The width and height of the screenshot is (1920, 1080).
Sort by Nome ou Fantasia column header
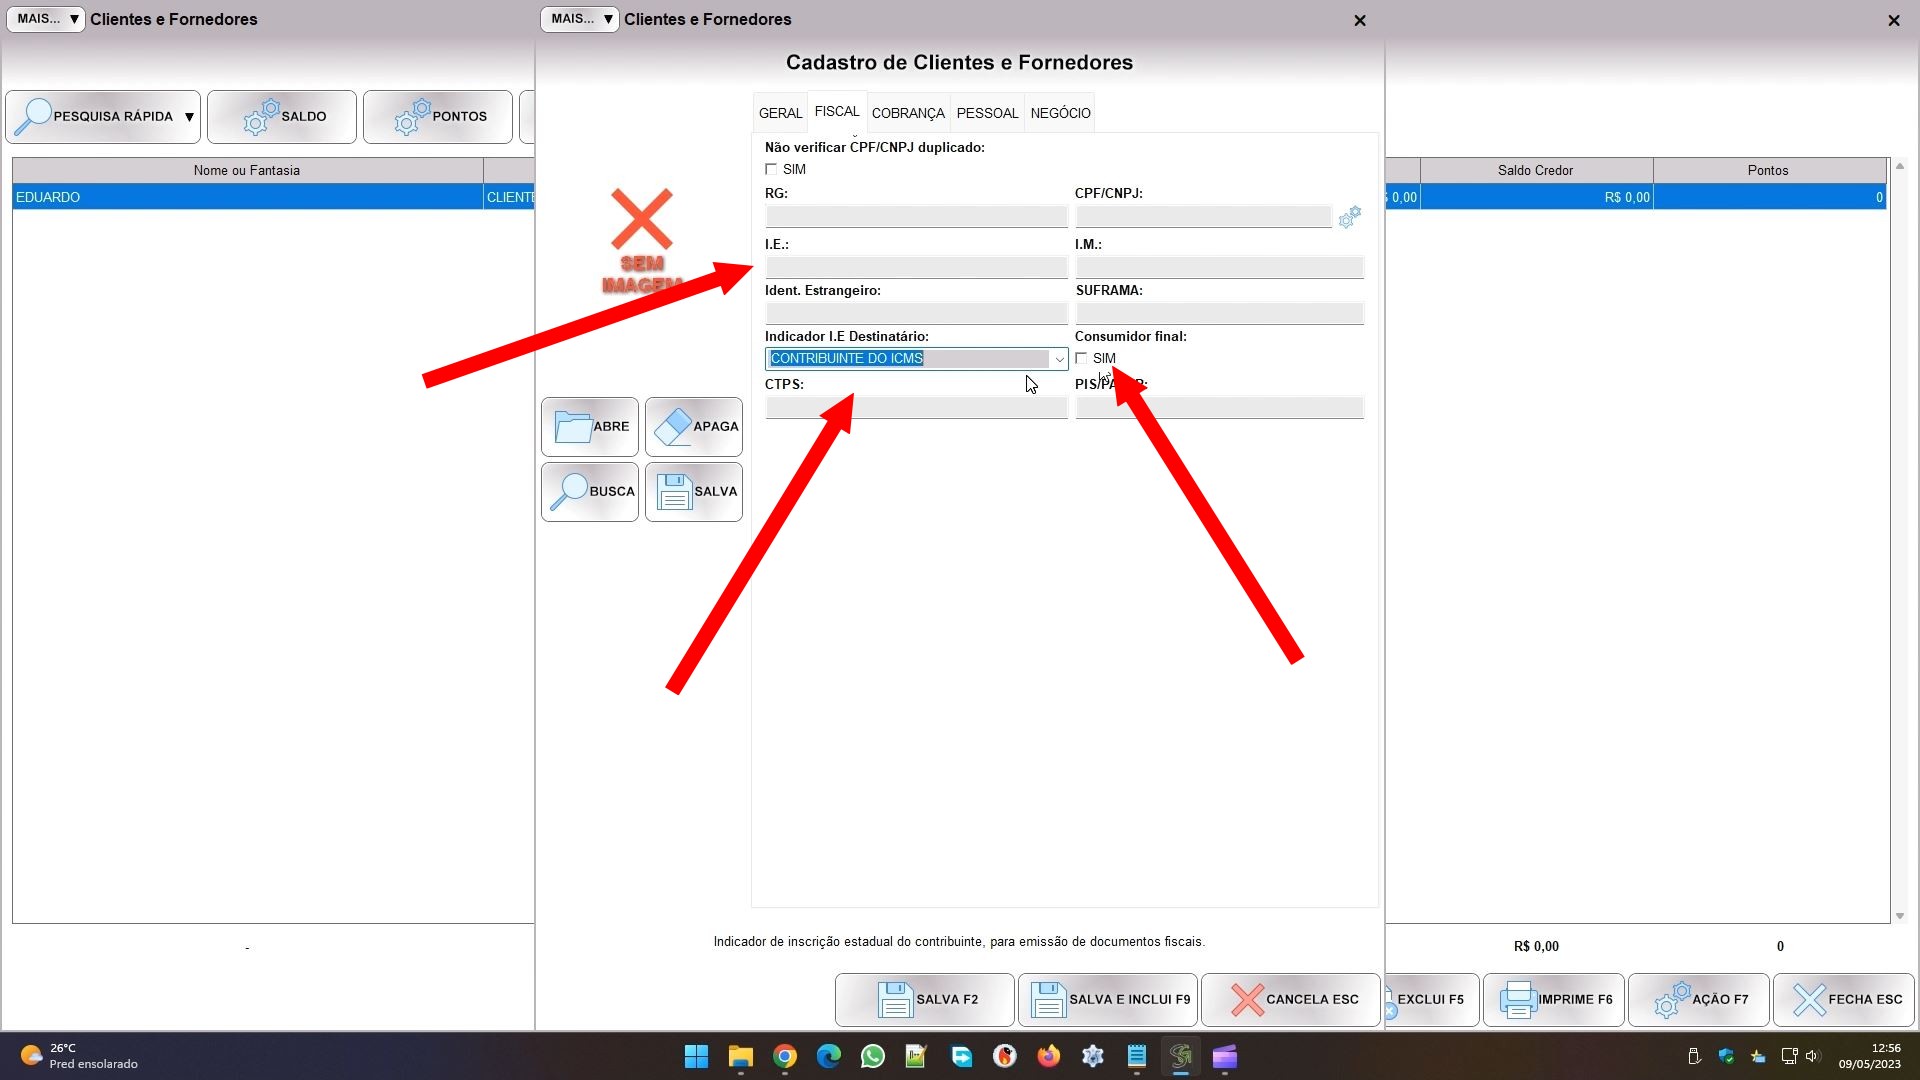pos(247,171)
